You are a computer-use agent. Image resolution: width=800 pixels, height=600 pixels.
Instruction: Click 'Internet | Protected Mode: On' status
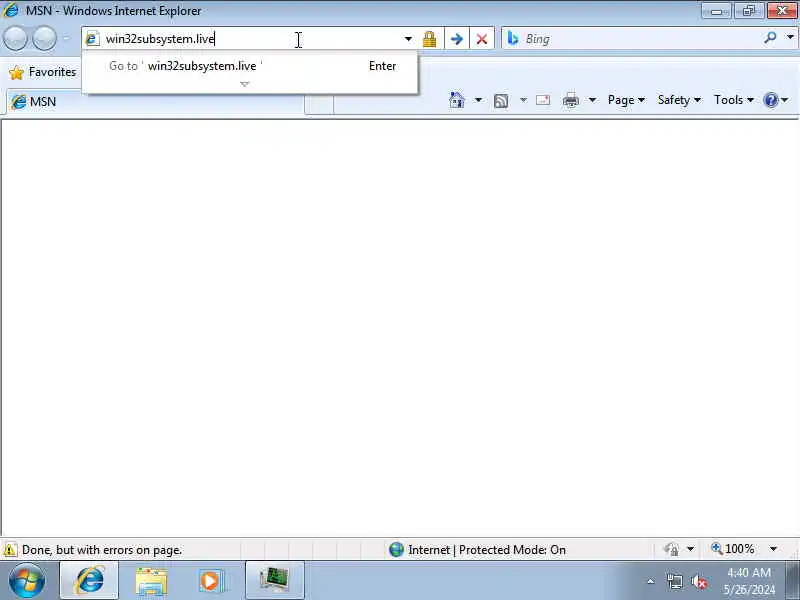click(x=487, y=550)
